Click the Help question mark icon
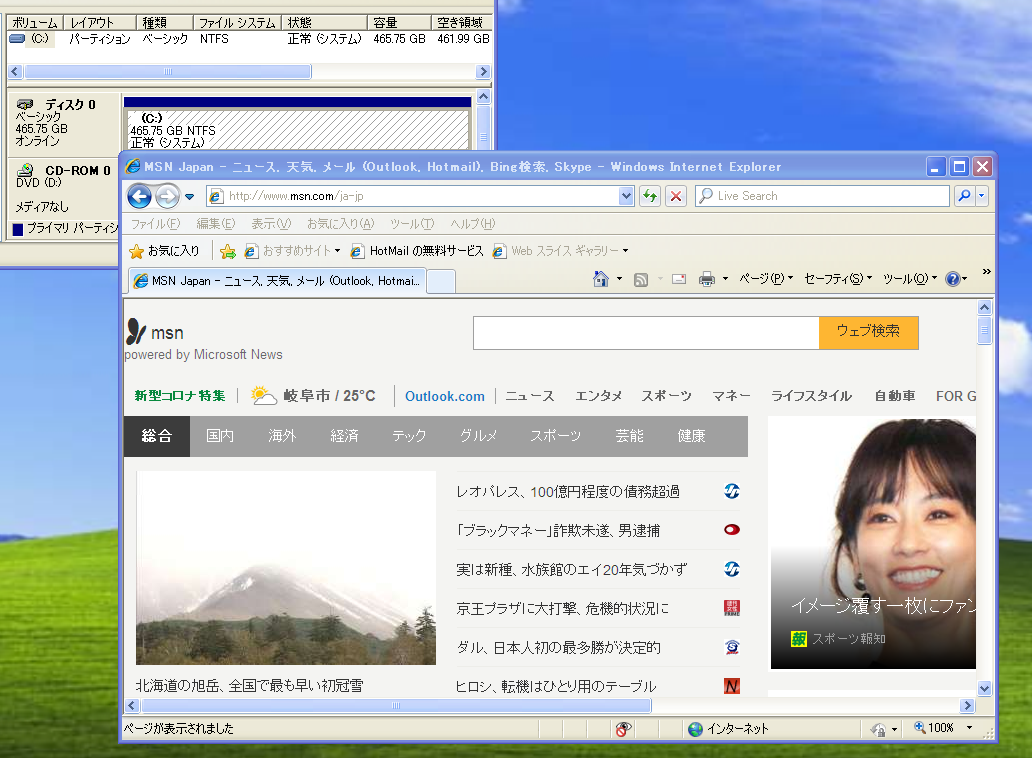The height and width of the screenshot is (758, 1032). pos(952,279)
